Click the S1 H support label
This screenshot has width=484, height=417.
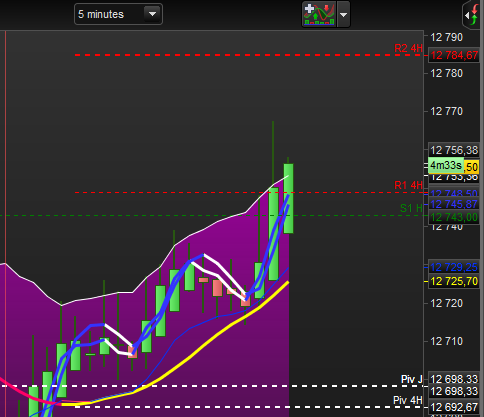pos(411,208)
